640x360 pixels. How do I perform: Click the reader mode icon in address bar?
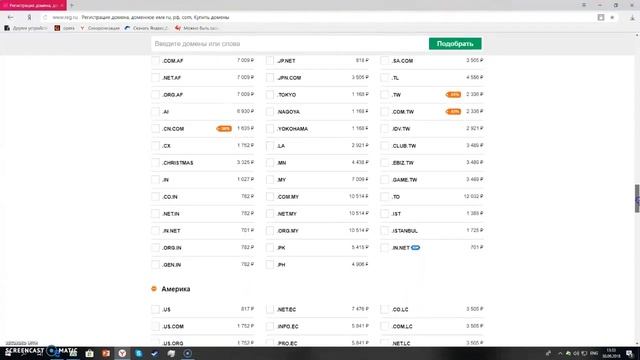point(601,17)
